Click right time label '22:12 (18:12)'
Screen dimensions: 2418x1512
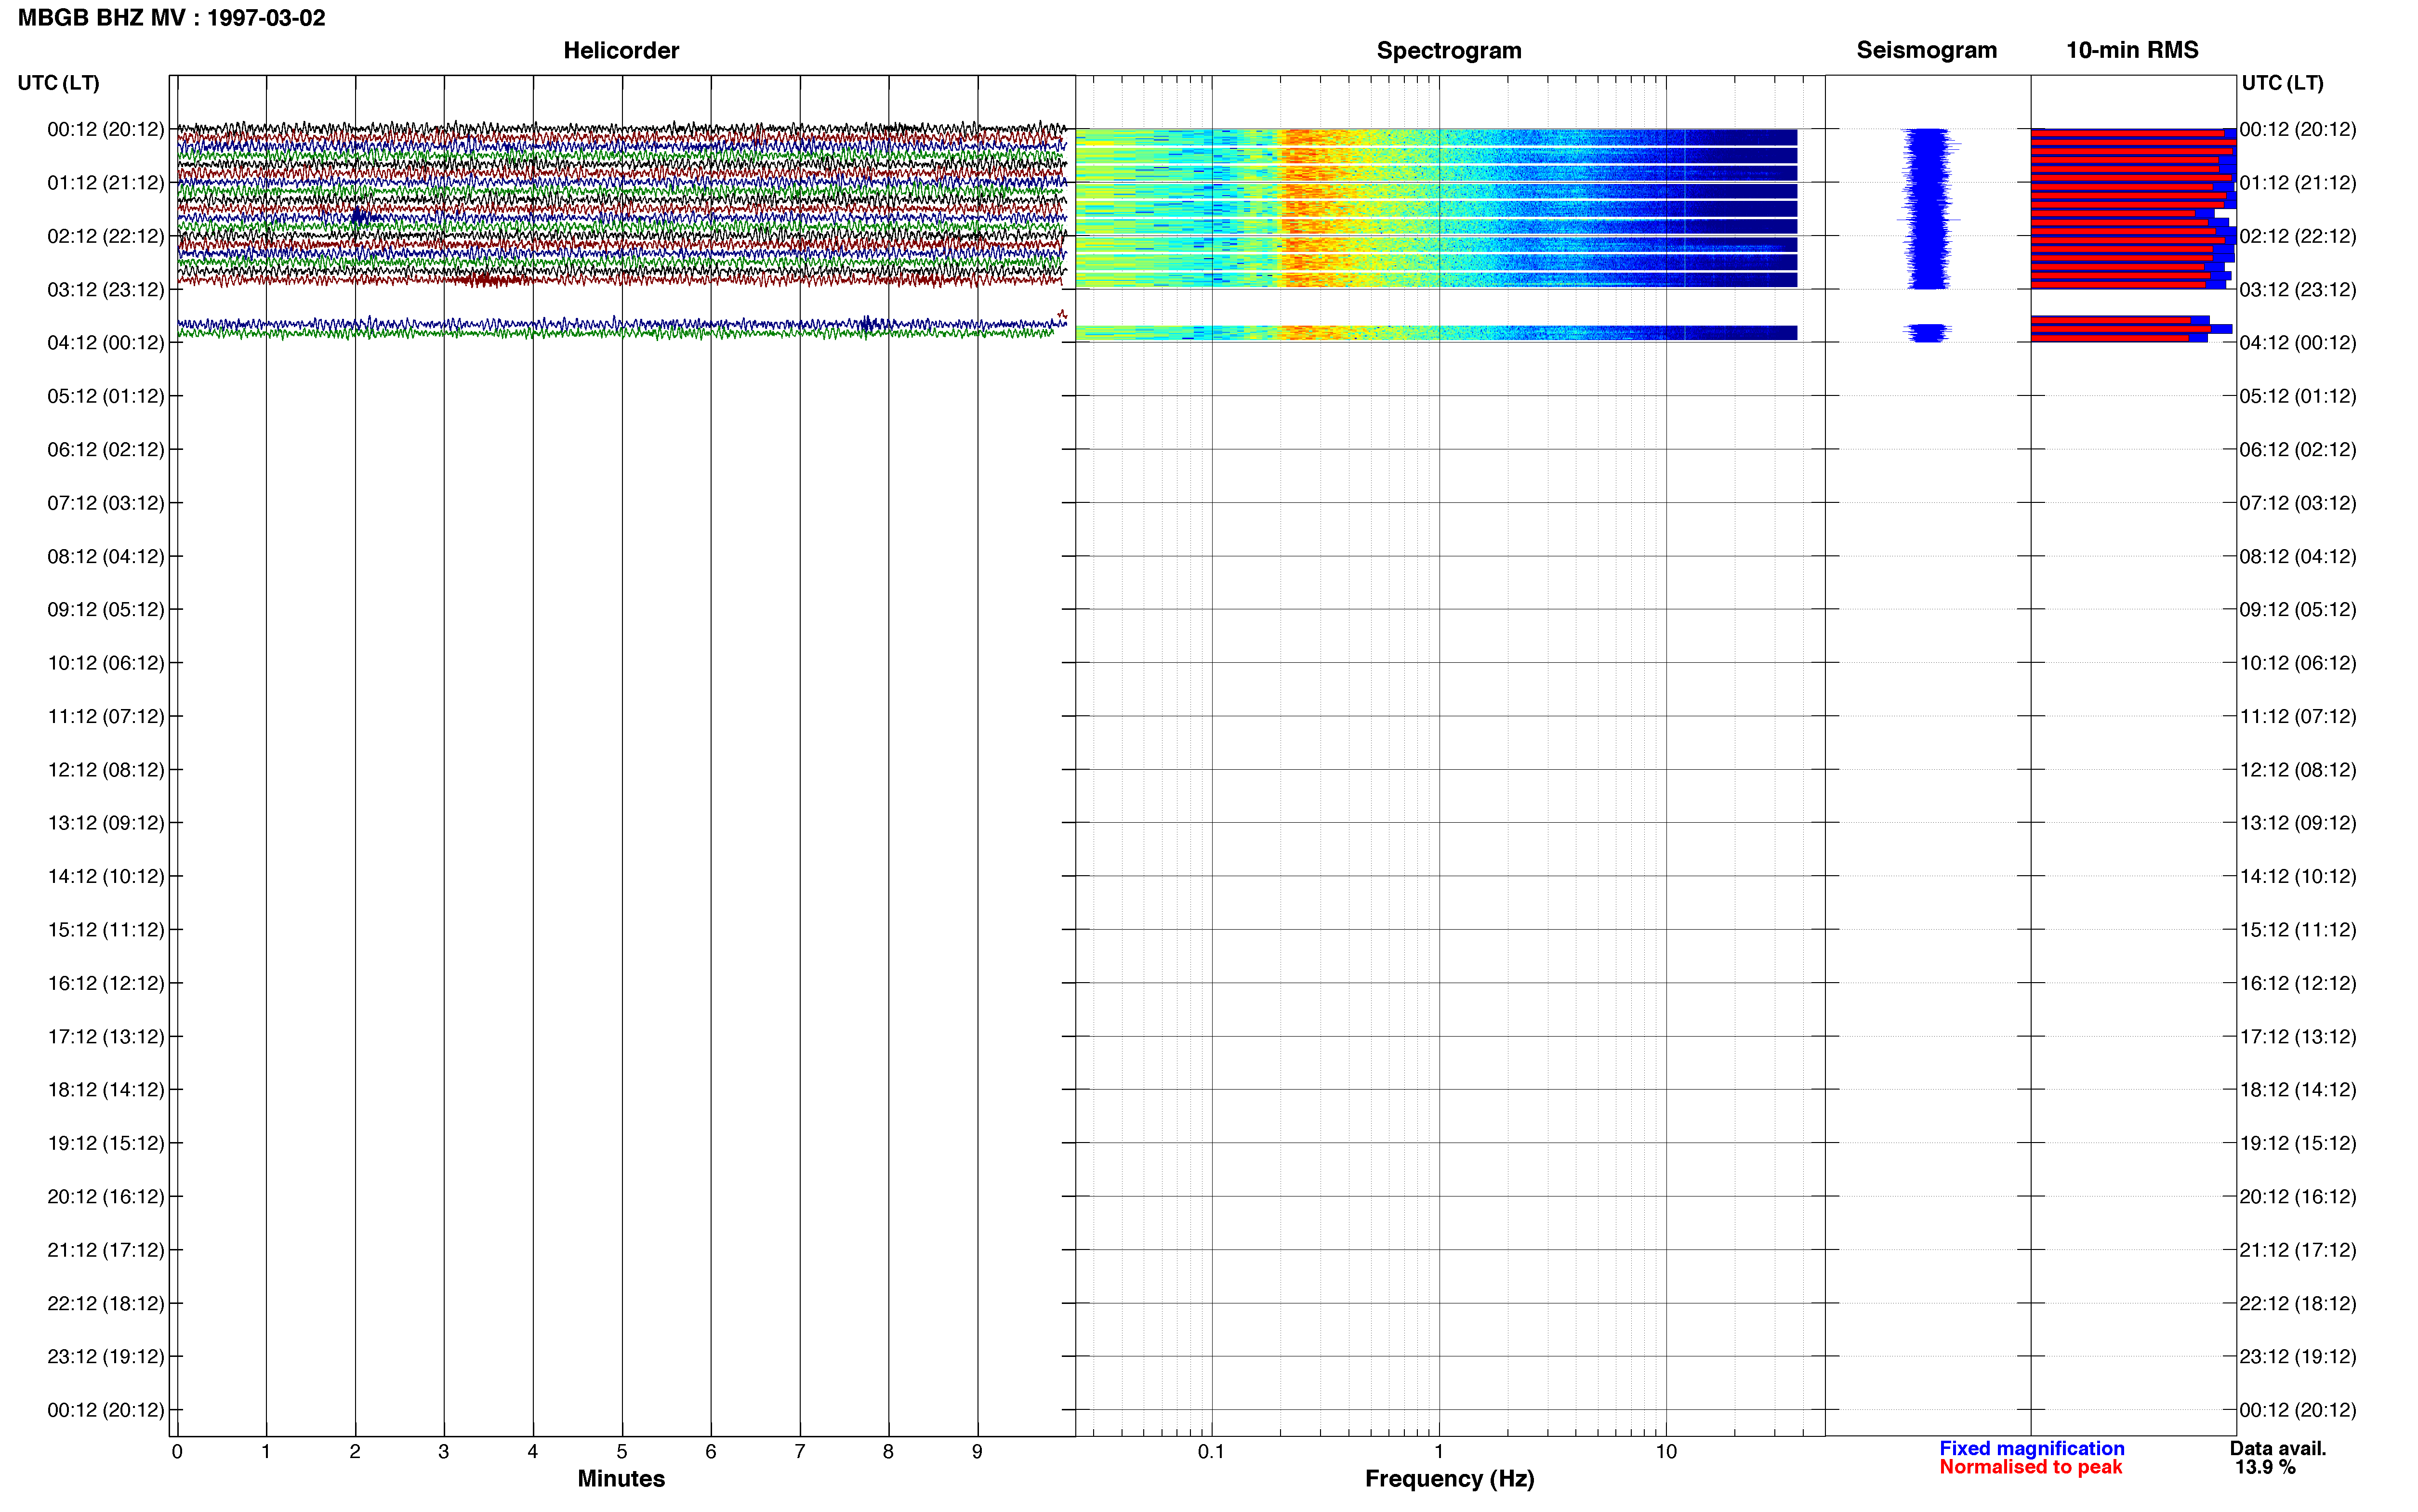2298,1304
